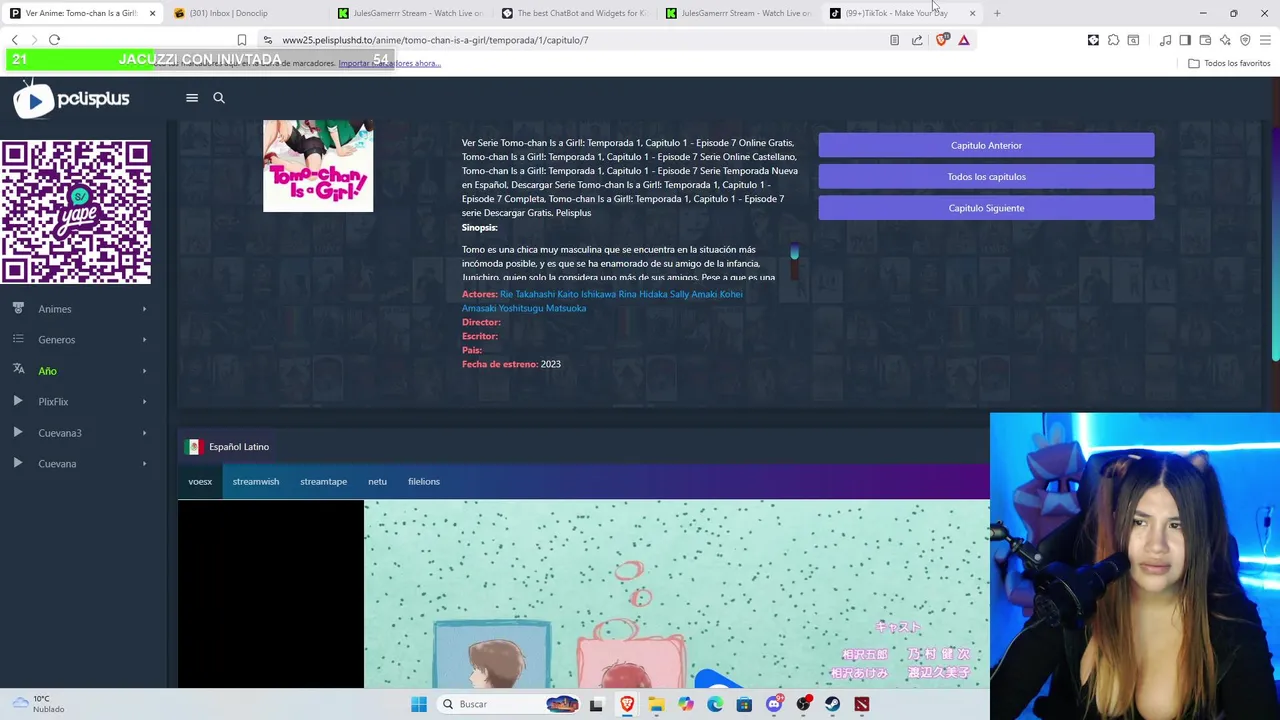Screen dimensions: 1280x720
Task: Open OBS Studio from the taskbar
Action: pyautogui.click(x=803, y=704)
